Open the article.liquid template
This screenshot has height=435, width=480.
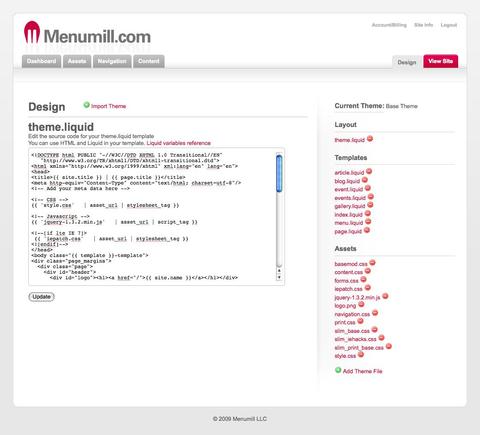click(349, 173)
